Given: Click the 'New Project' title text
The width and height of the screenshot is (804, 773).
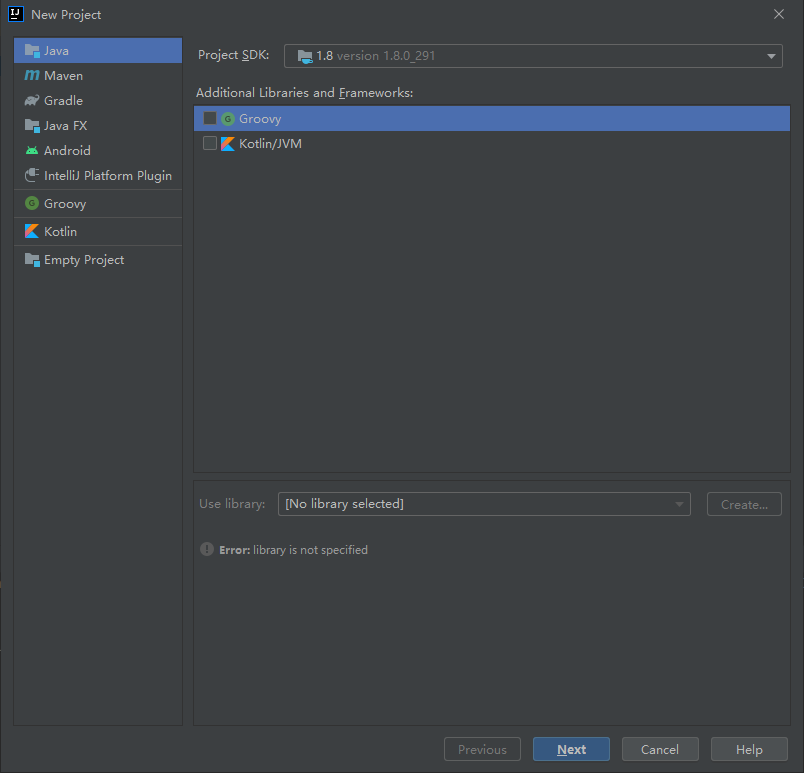Looking at the screenshot, I should coord(66,15).
